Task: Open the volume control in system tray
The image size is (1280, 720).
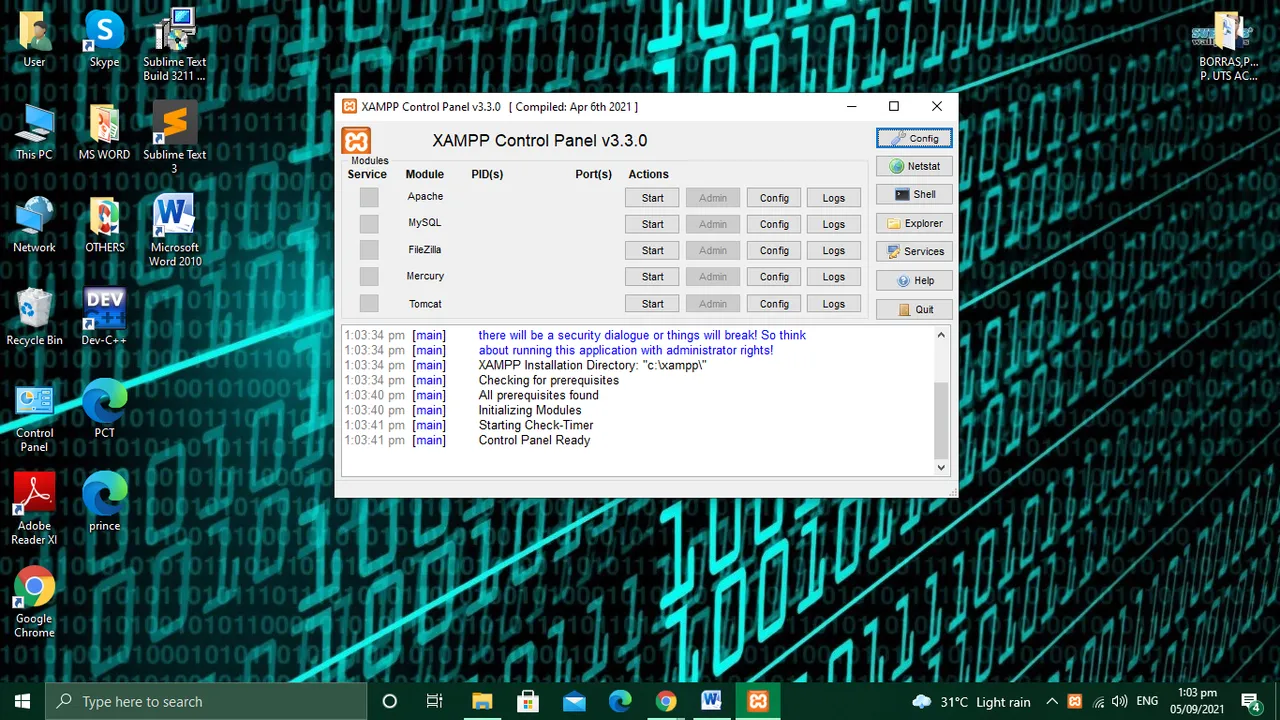Action: click(1120, 702)
